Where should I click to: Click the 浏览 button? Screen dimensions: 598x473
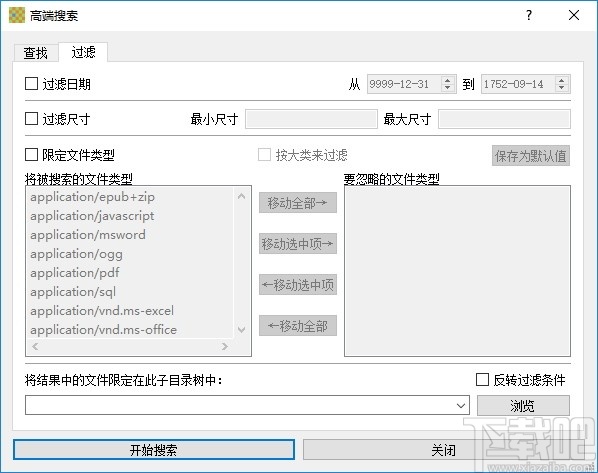[523, 405]
